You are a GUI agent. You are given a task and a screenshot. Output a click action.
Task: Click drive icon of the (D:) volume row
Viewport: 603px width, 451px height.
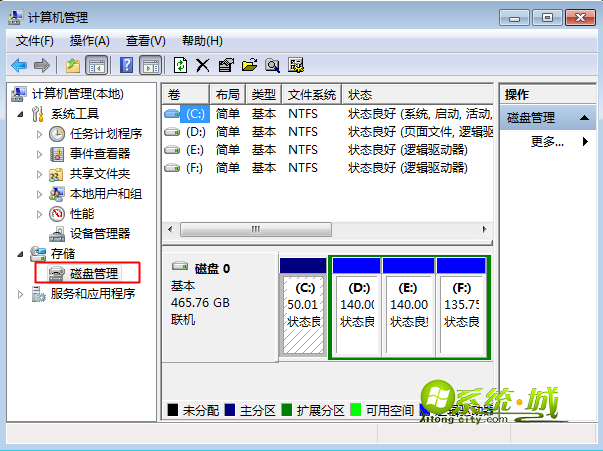click(172, 132)
